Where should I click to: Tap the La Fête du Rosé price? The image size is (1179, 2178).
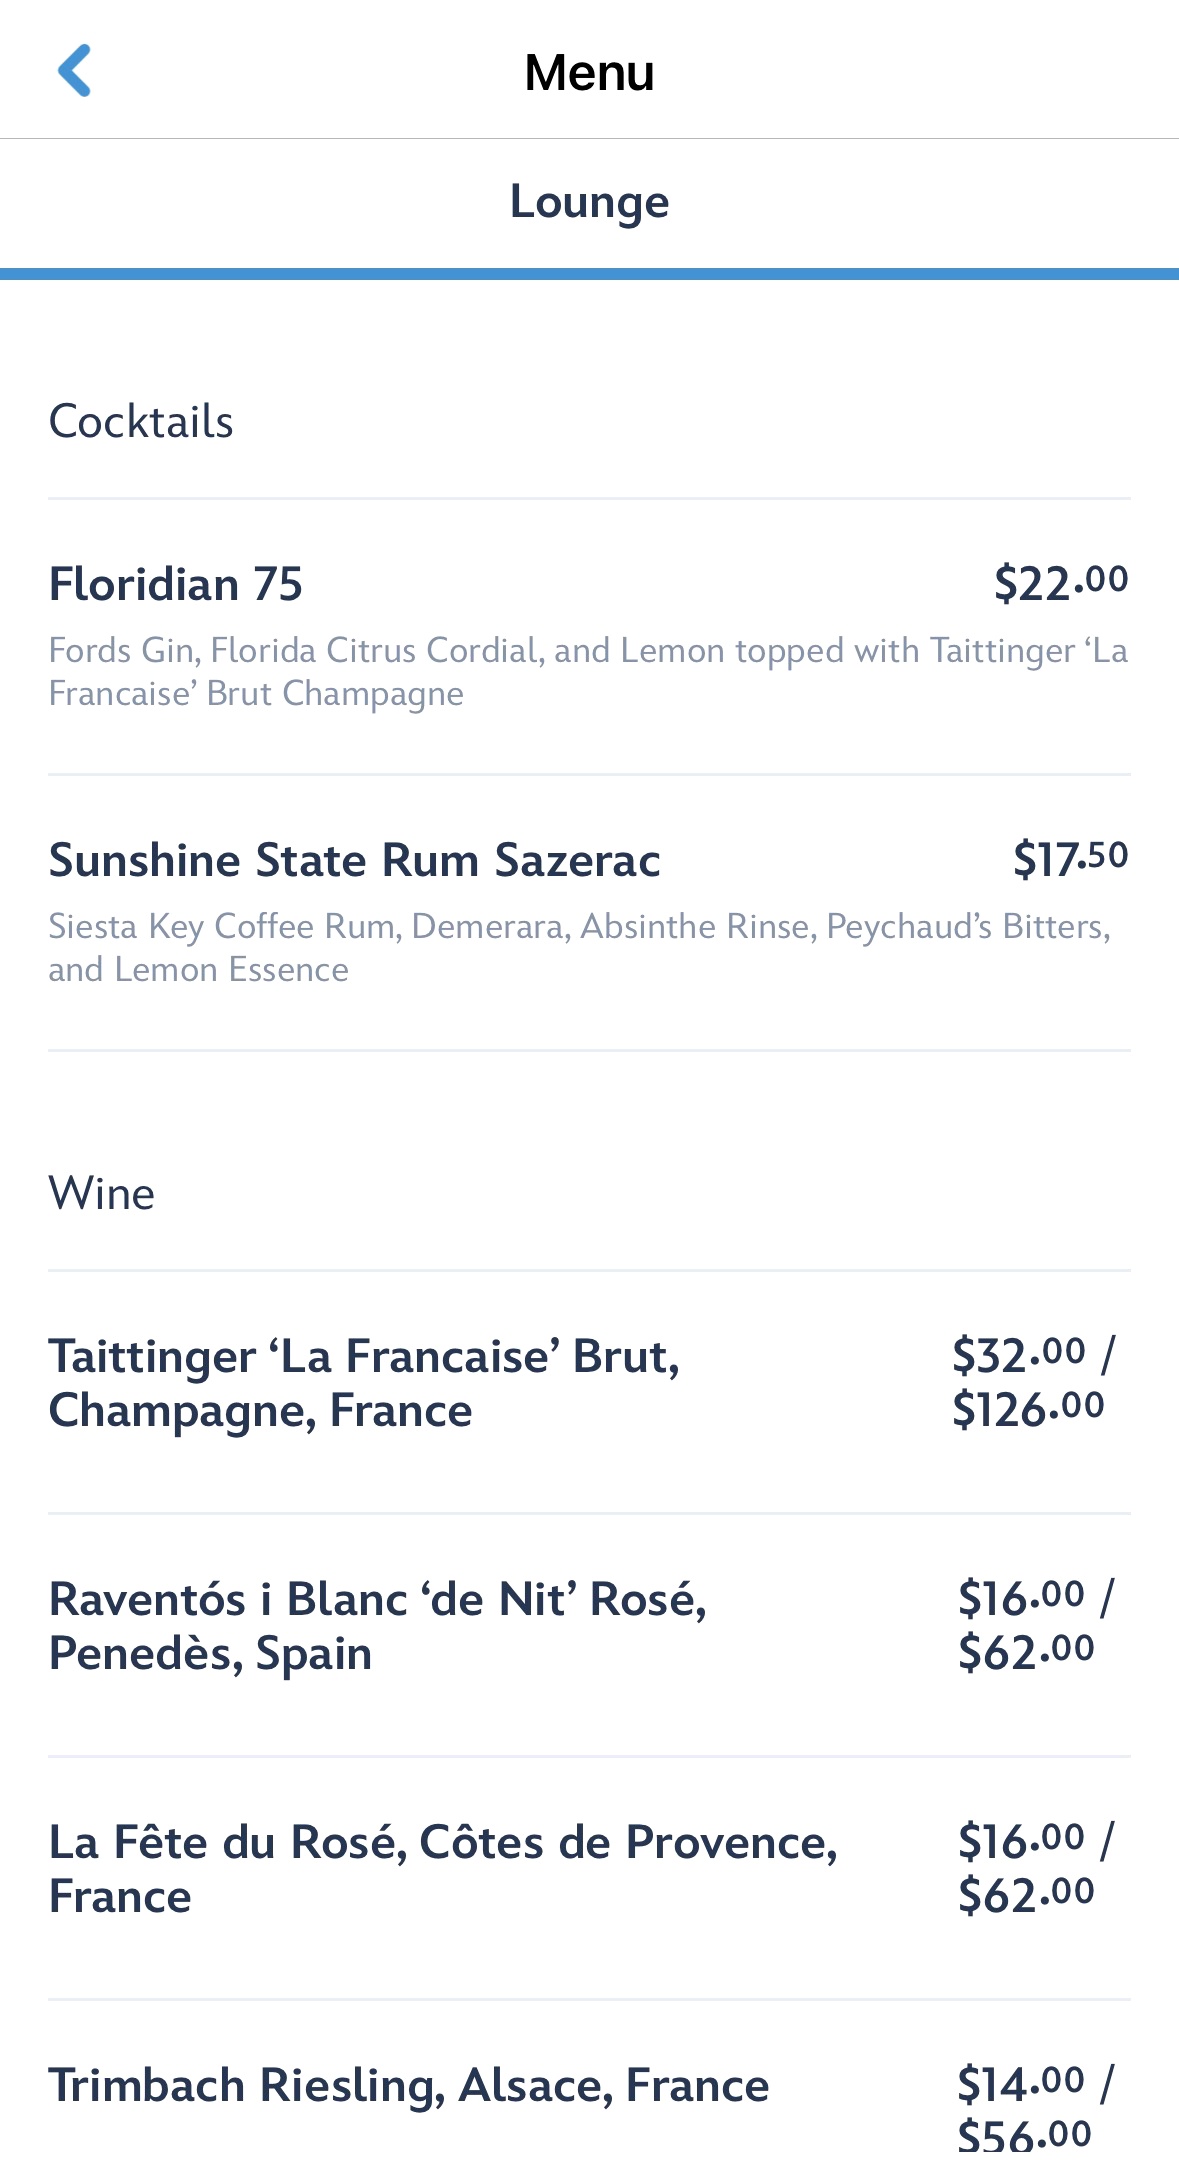1035,1867
